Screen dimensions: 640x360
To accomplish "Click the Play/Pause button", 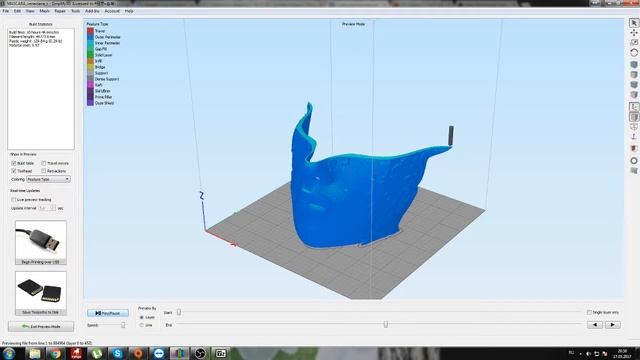I will pos(108,313).
